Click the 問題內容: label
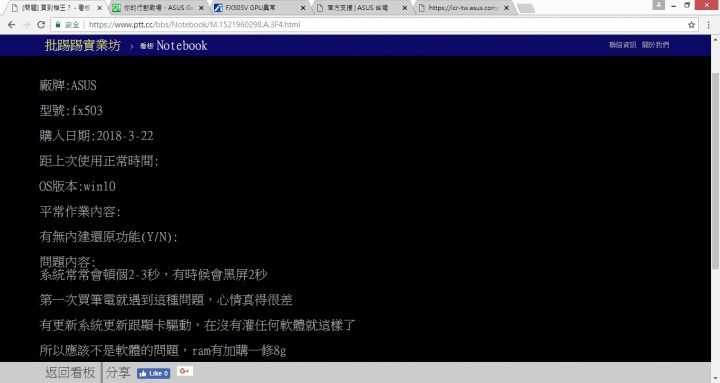 (68, 262)
